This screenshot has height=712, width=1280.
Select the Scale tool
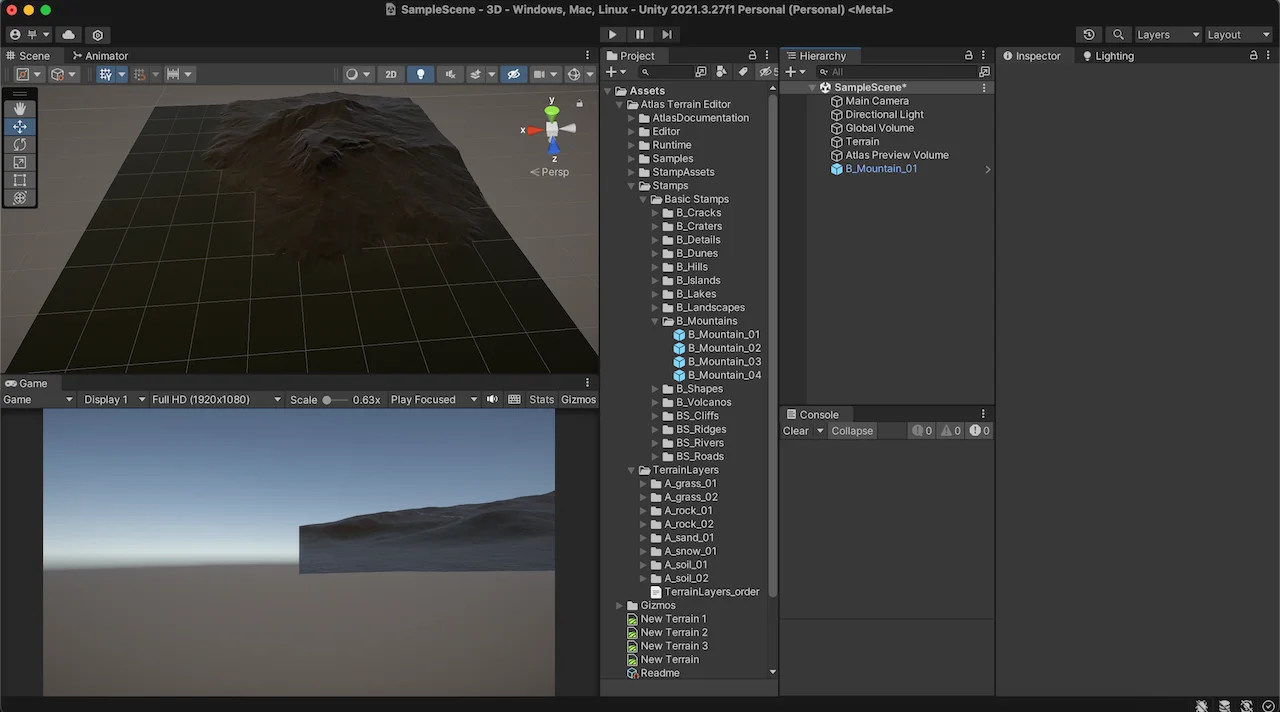tap(20, 163)
